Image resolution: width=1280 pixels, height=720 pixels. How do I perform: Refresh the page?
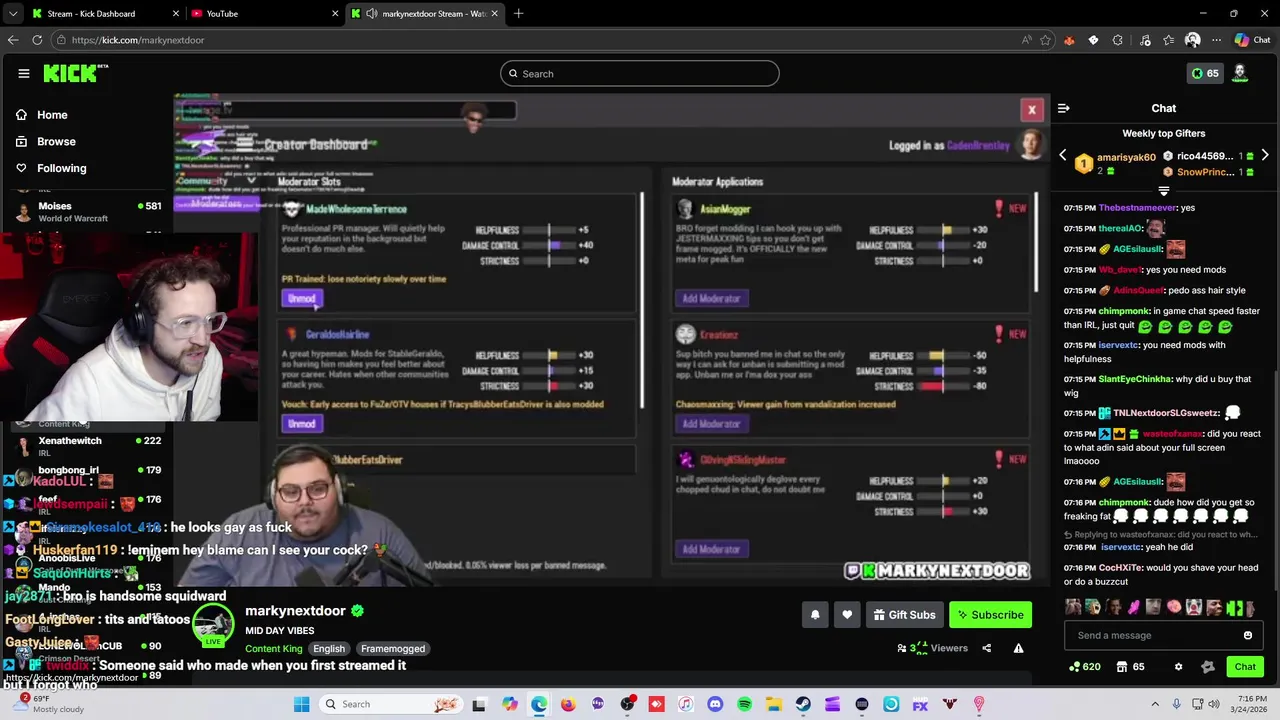click(37, 40)
